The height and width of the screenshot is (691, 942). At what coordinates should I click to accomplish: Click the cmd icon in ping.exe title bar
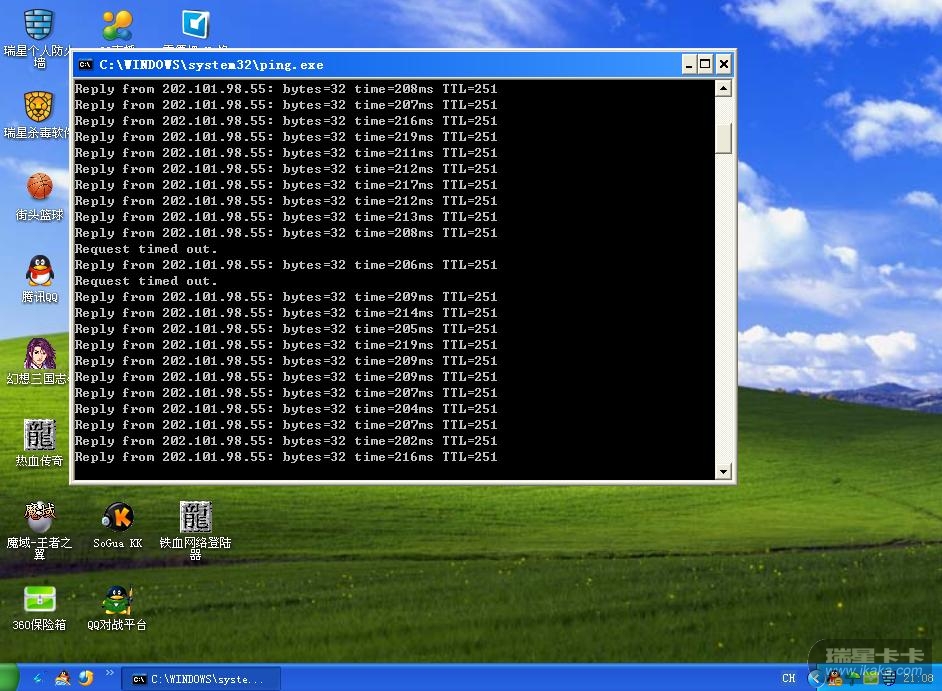[x=86, y=65]
